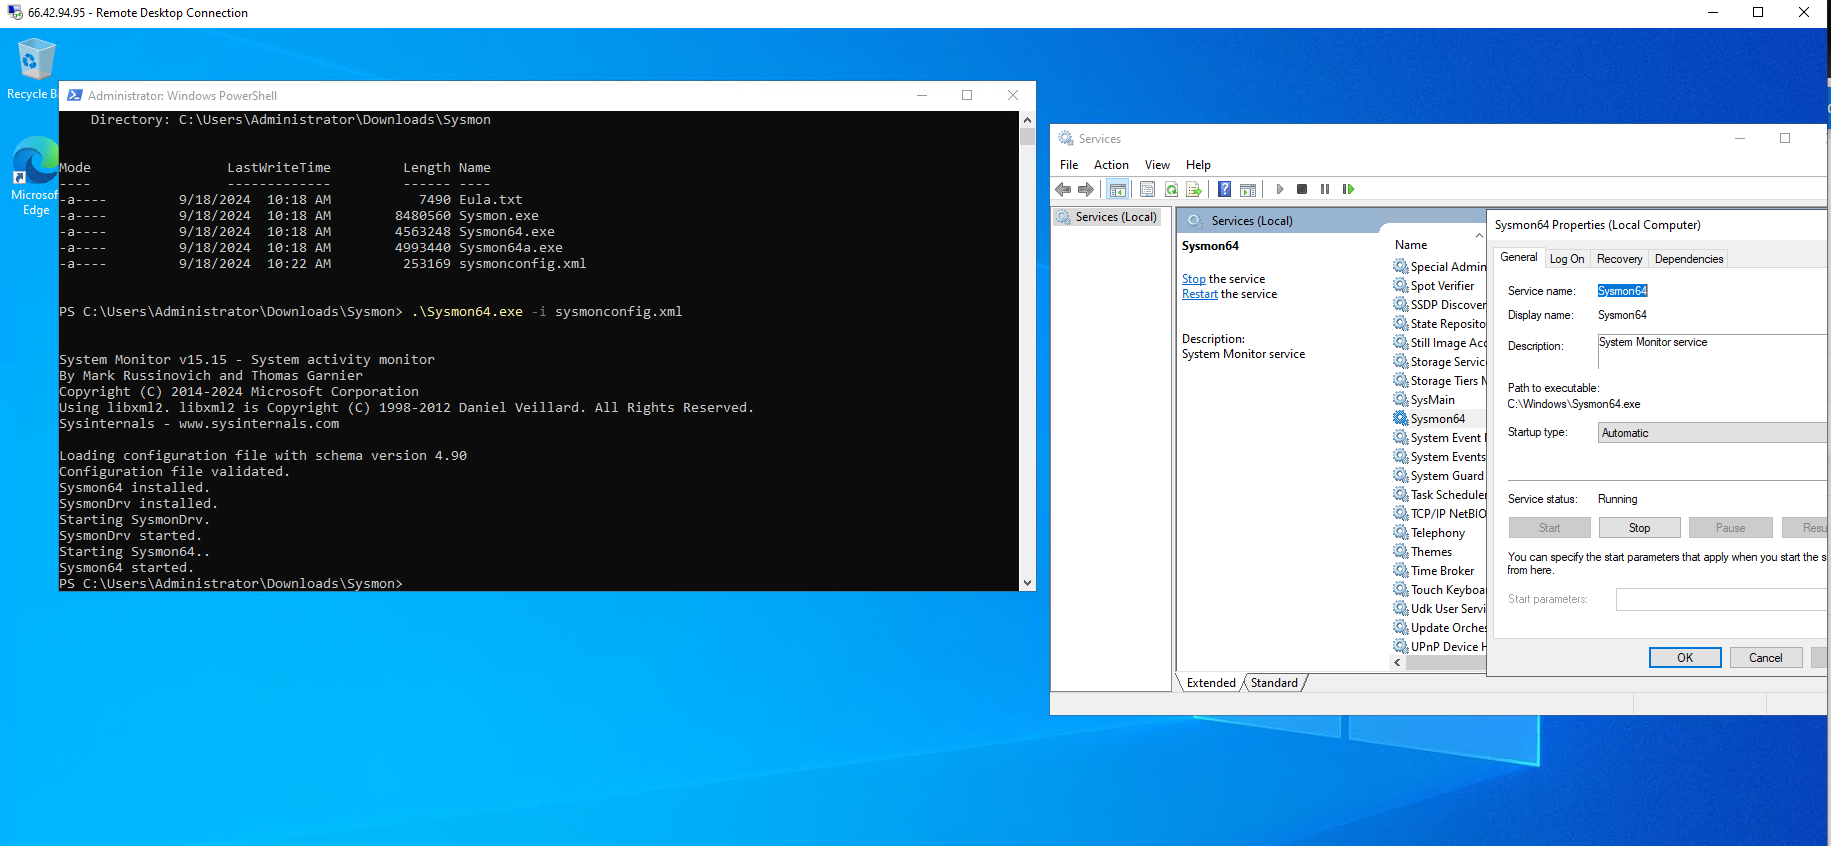Select Services (Local) in the console tree
The image size is (1831, 846).
point(1107,217)
